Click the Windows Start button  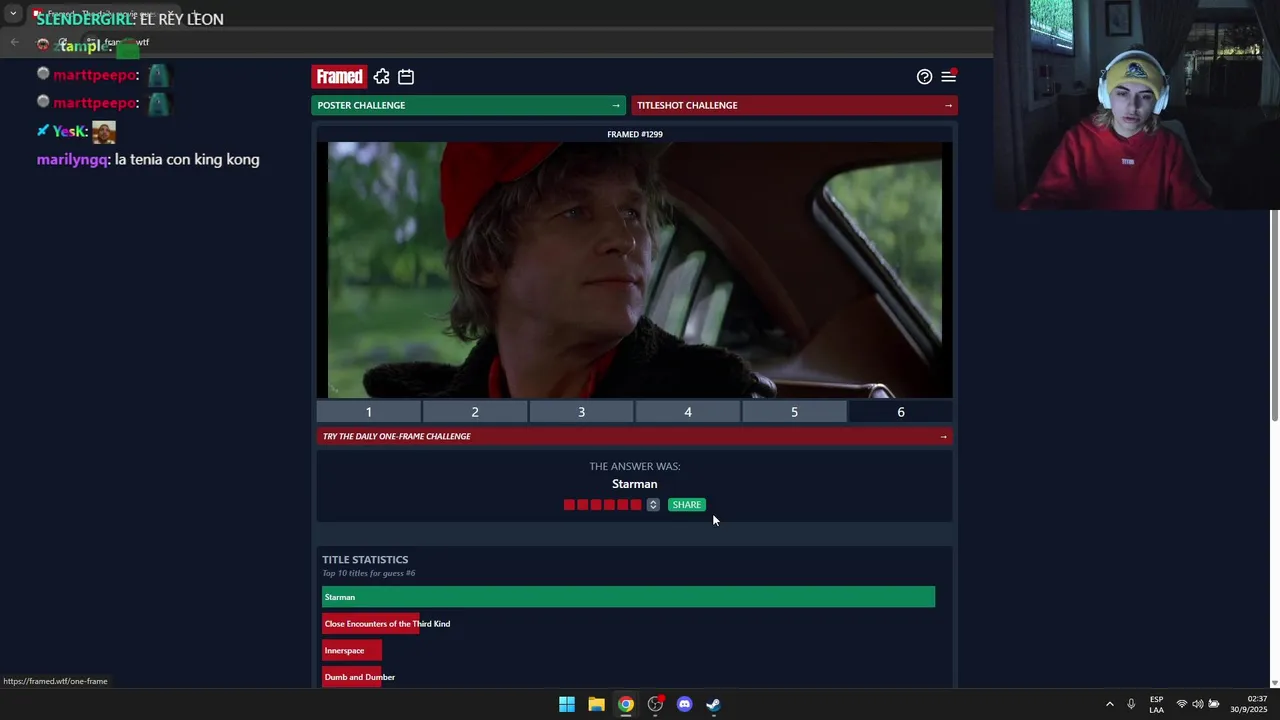567,704
